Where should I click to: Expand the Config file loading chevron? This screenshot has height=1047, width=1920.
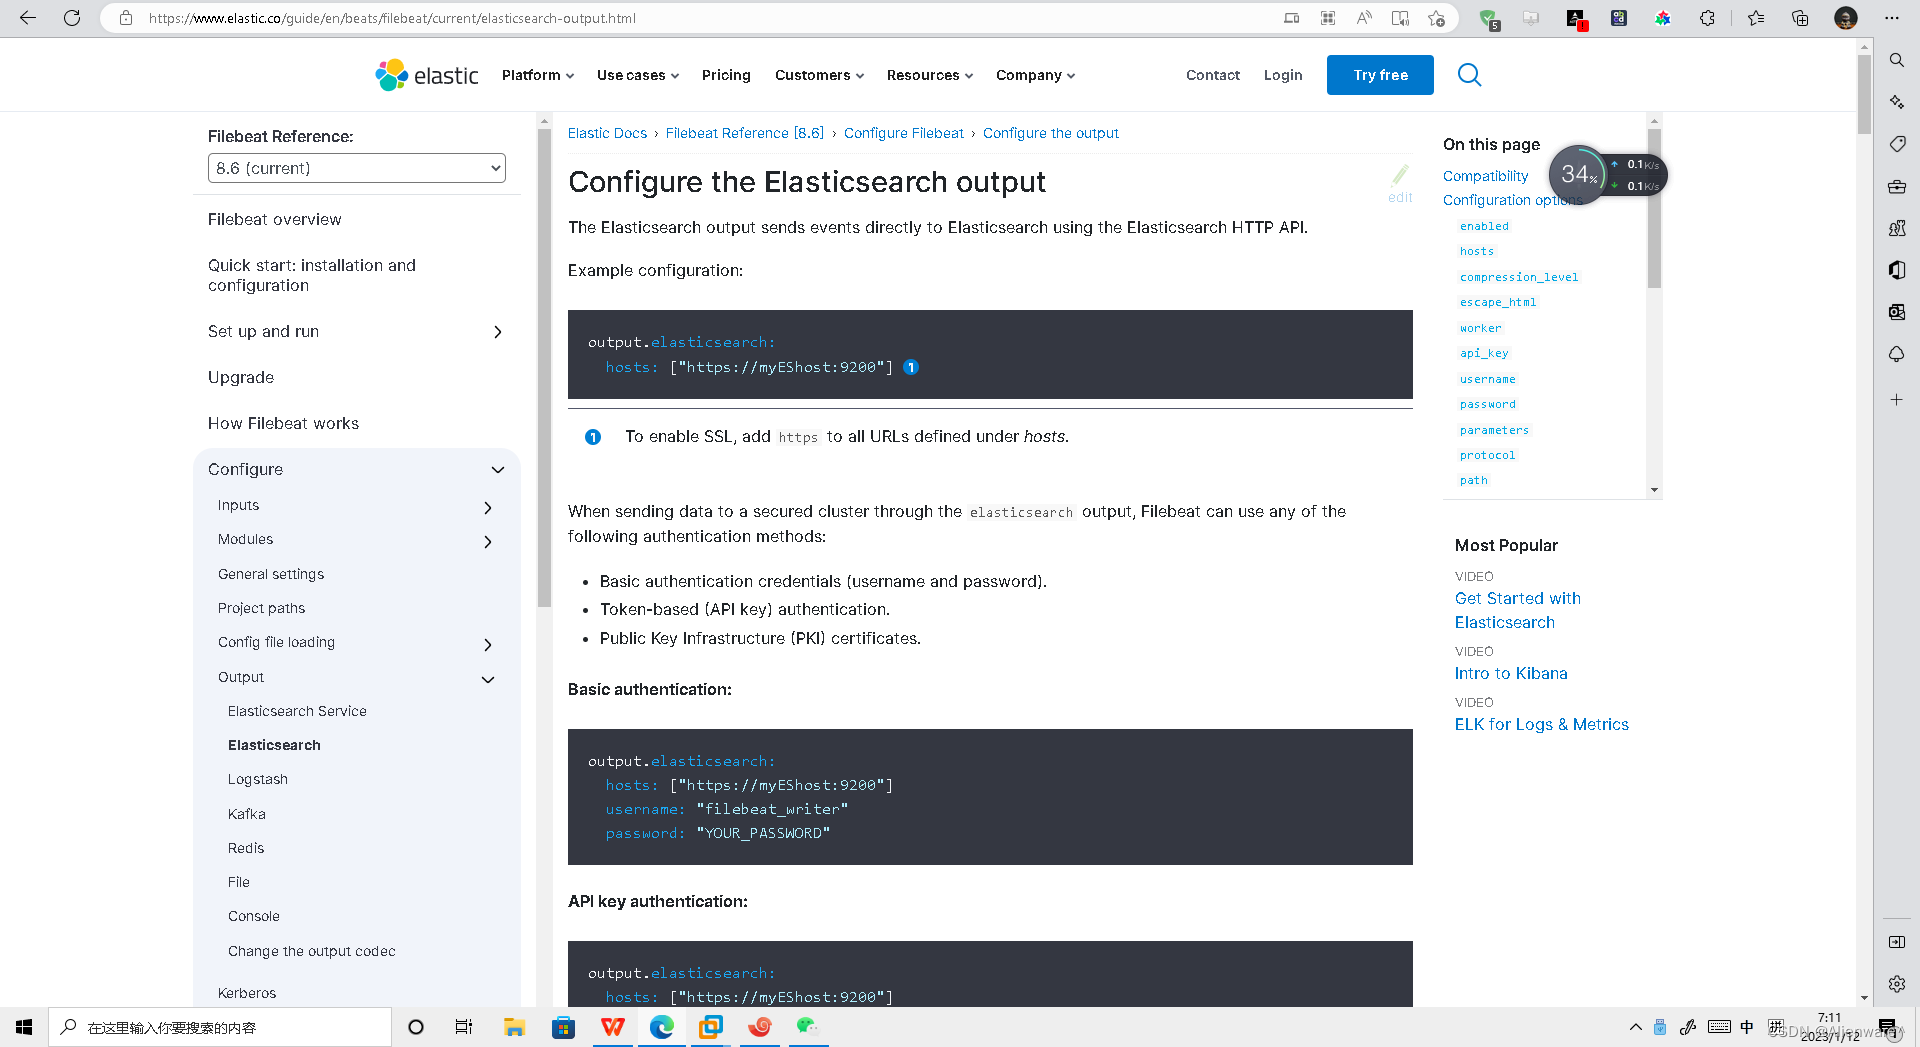(x=488, y=645)
